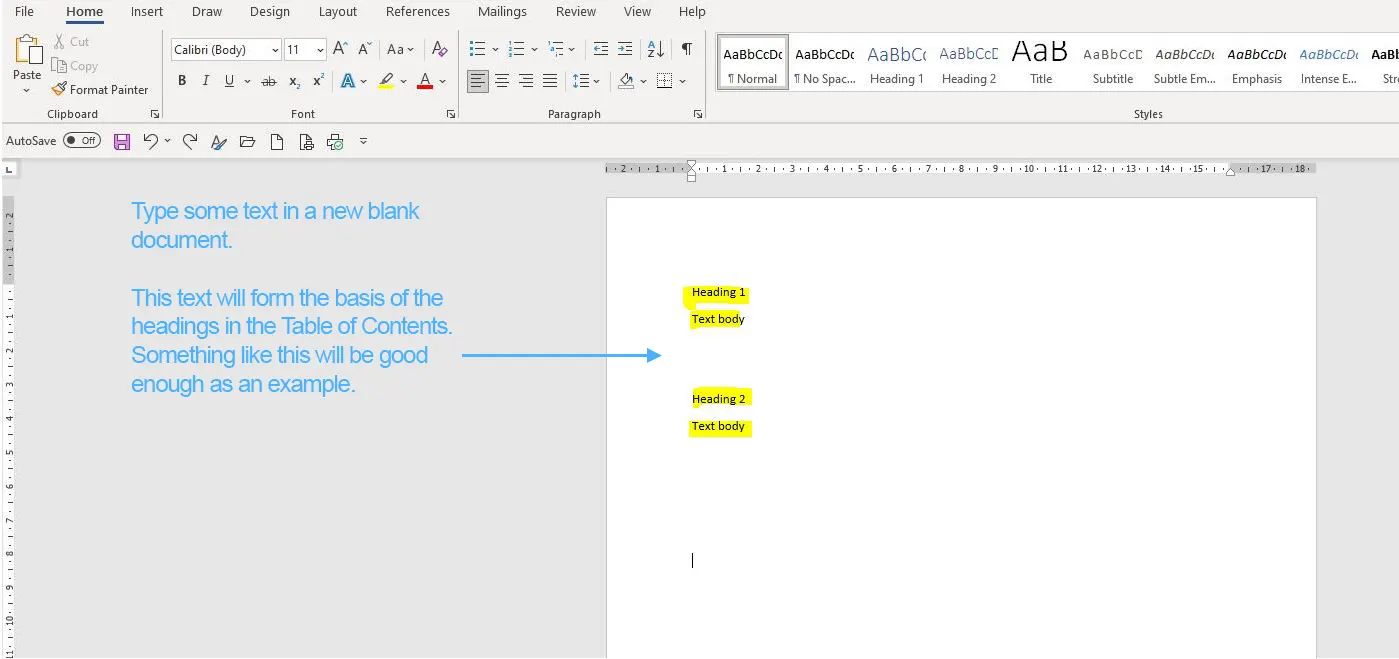1399x659 pixels.
Task: Save the document with the purple disk icon
Action: [122, 142]
